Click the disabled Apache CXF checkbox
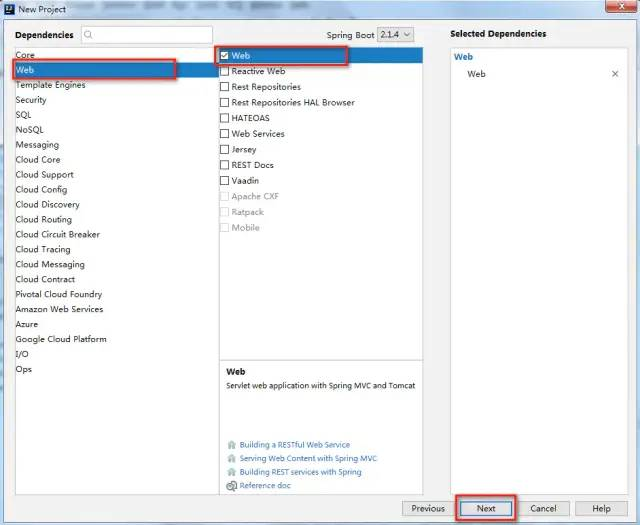Screen dimensions: 640x525 pyautogui.click(x=224, y=196)
